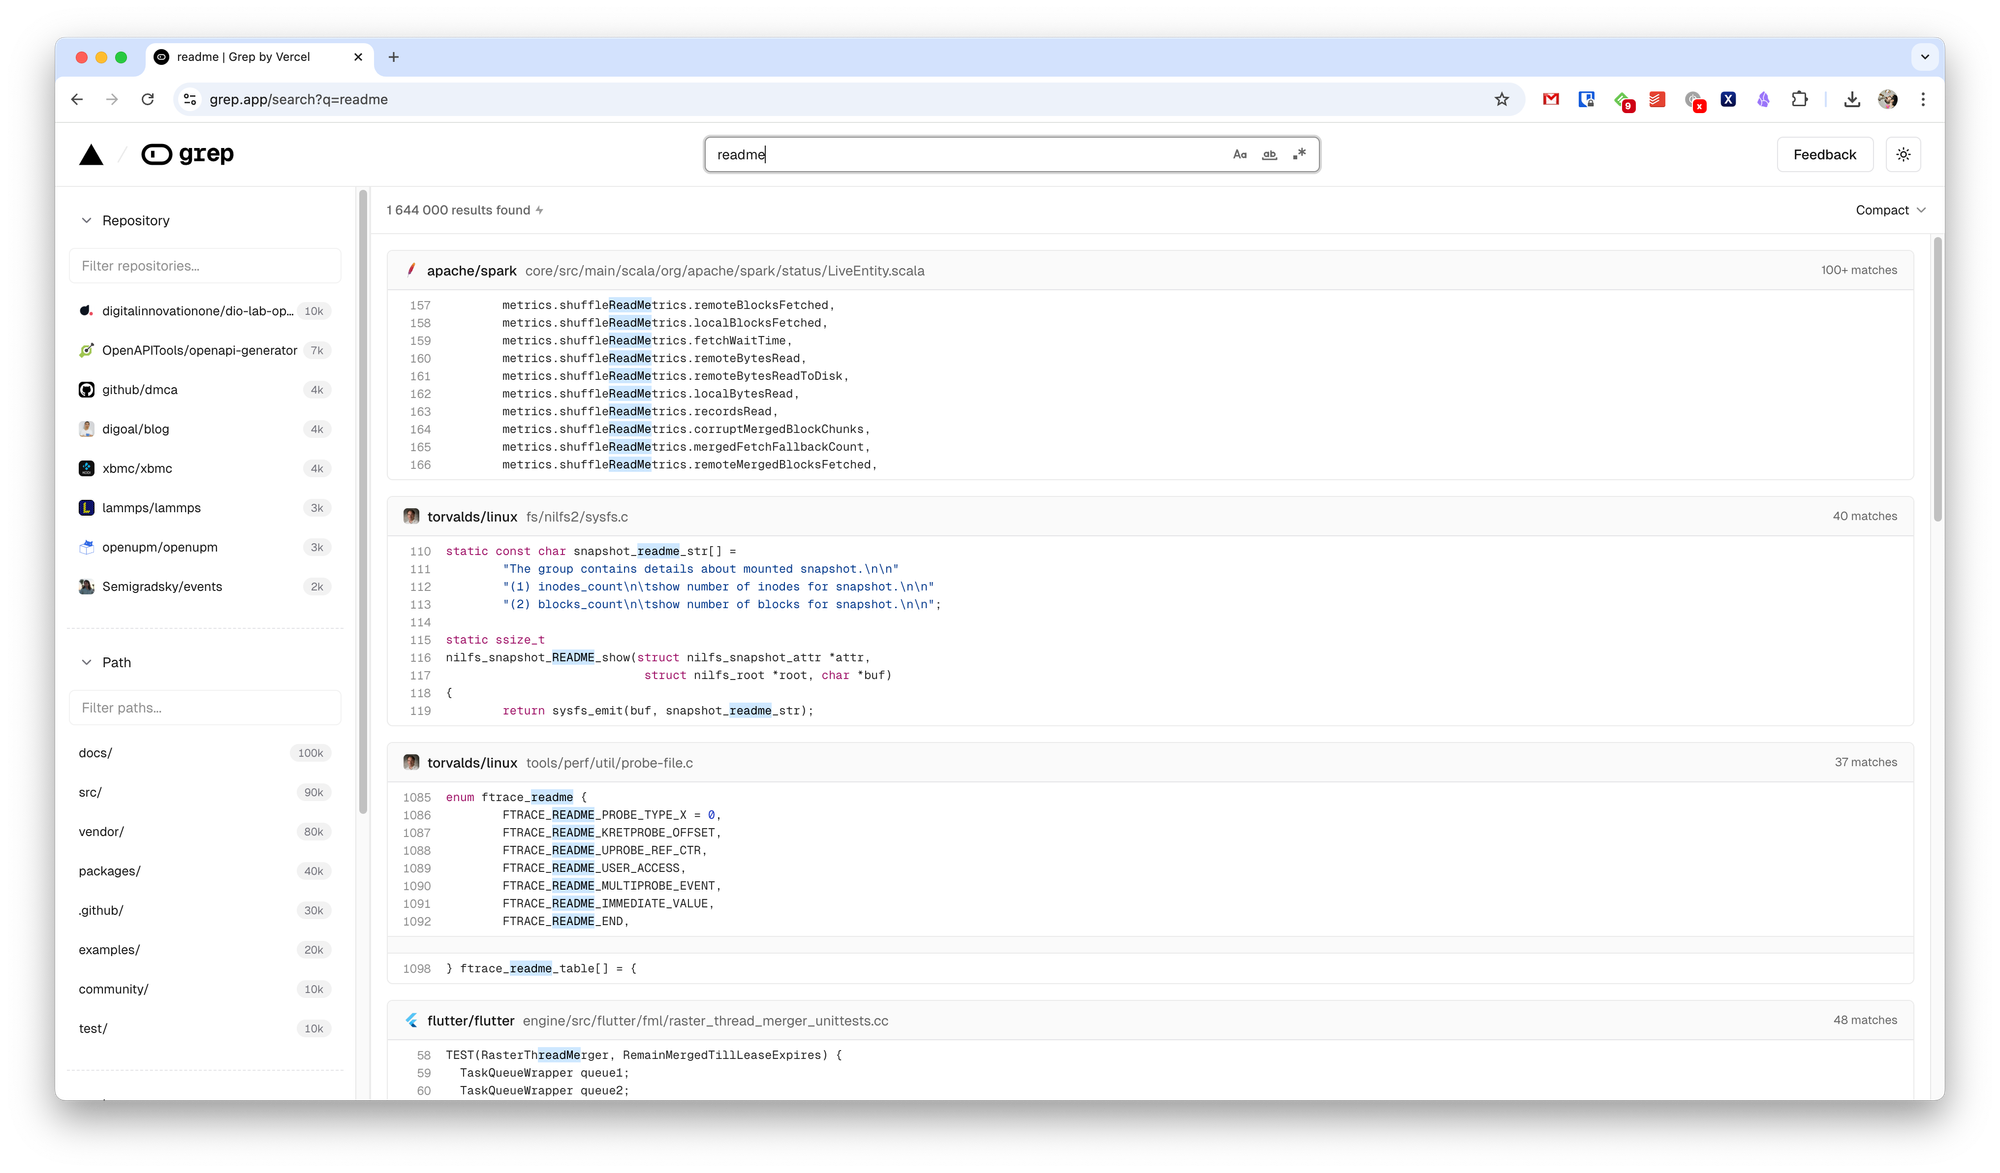This screenshot has width=2000, height=1173.
Task: Open Gmail extension icon
Action: pos(1550,99)
